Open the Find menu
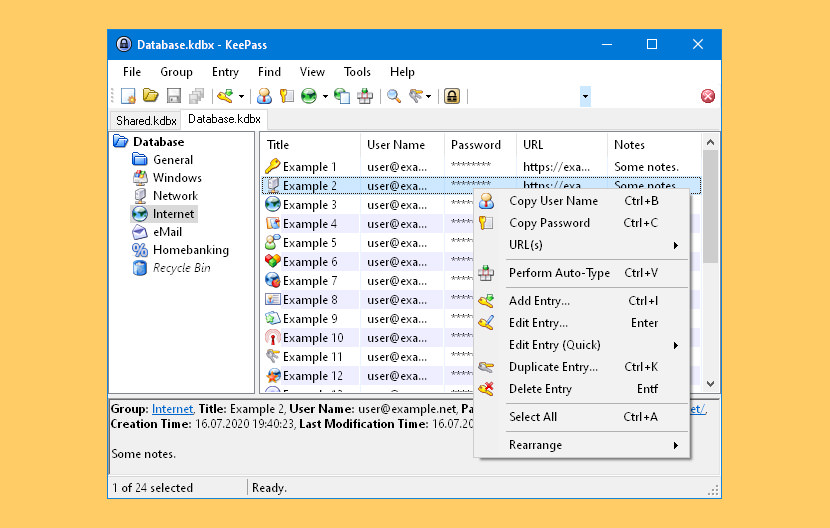This screenshot has height=528, width=830. tap(269, 71)
